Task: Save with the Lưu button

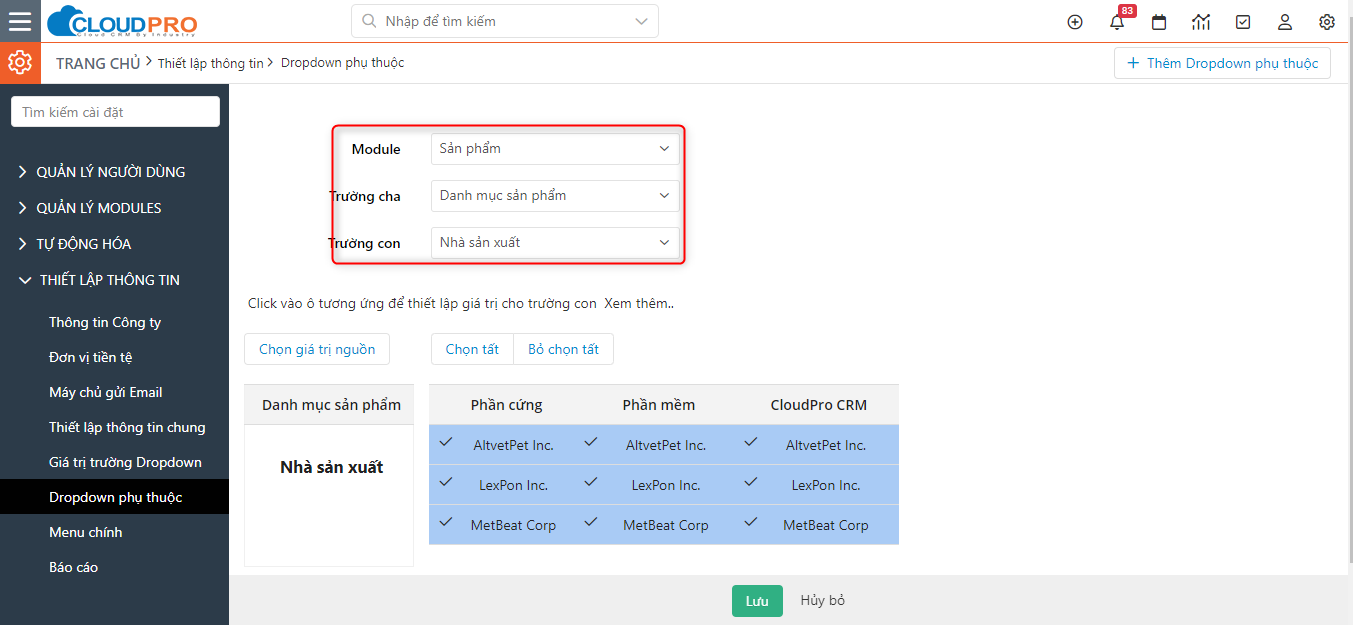Action: point(757,601)
